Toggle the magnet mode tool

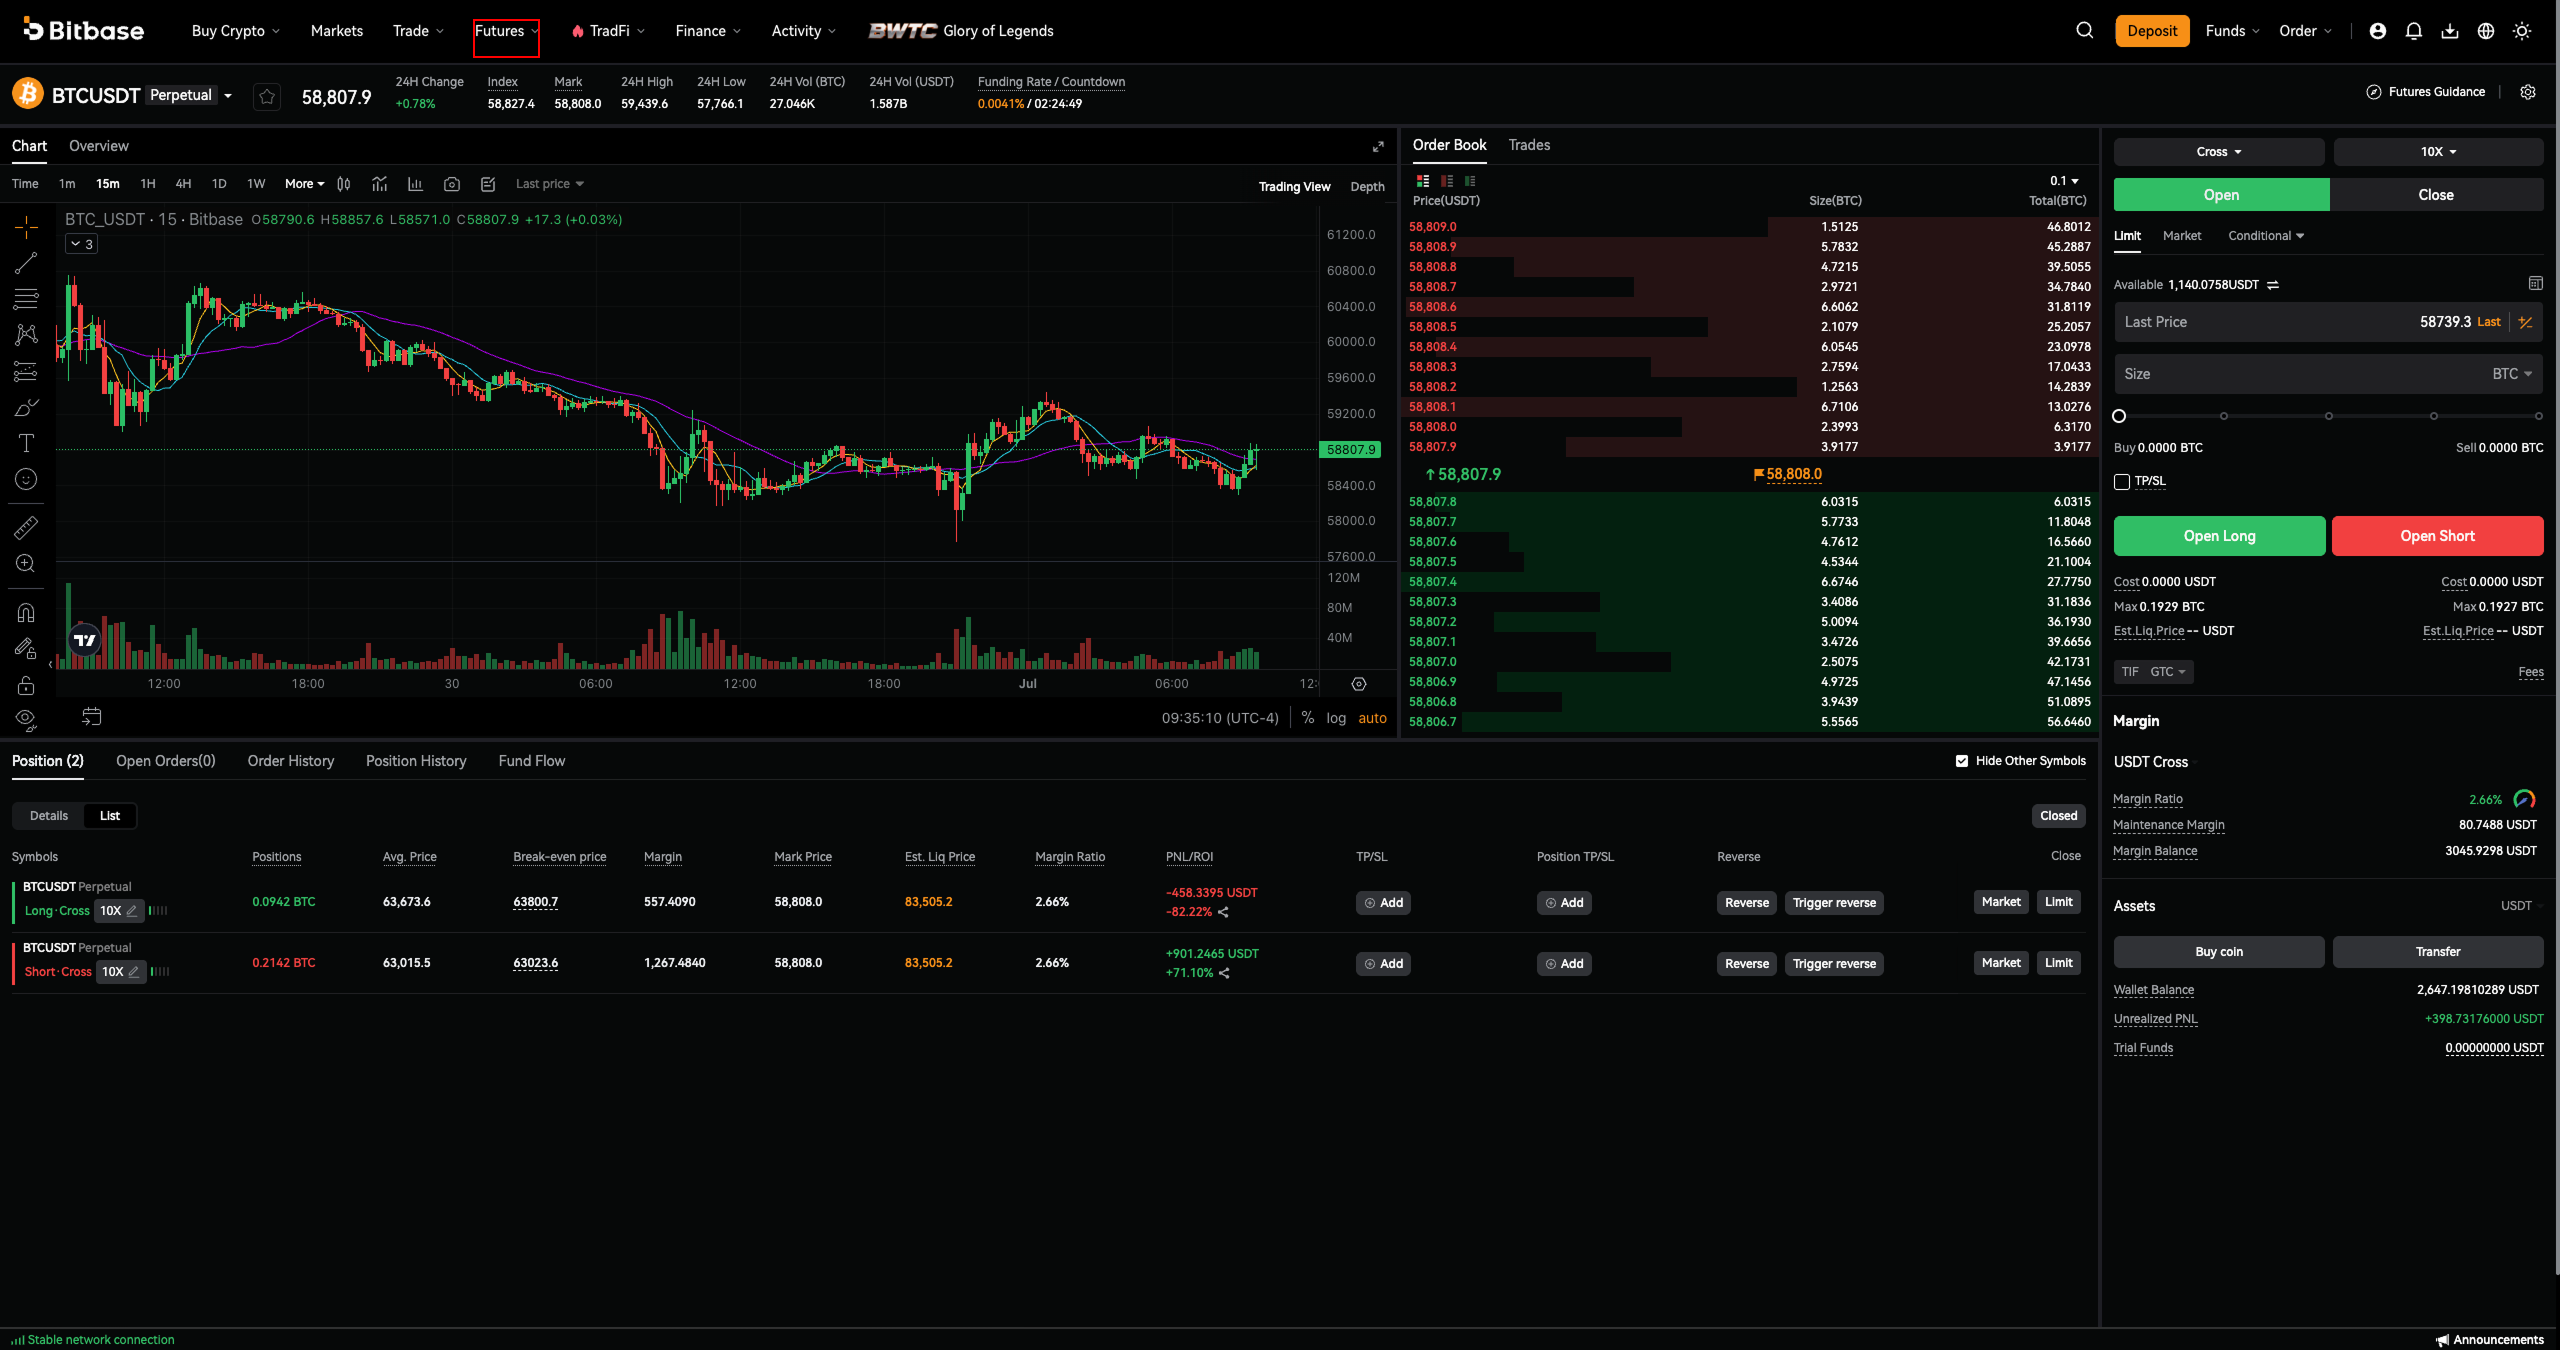click(26, 612)
